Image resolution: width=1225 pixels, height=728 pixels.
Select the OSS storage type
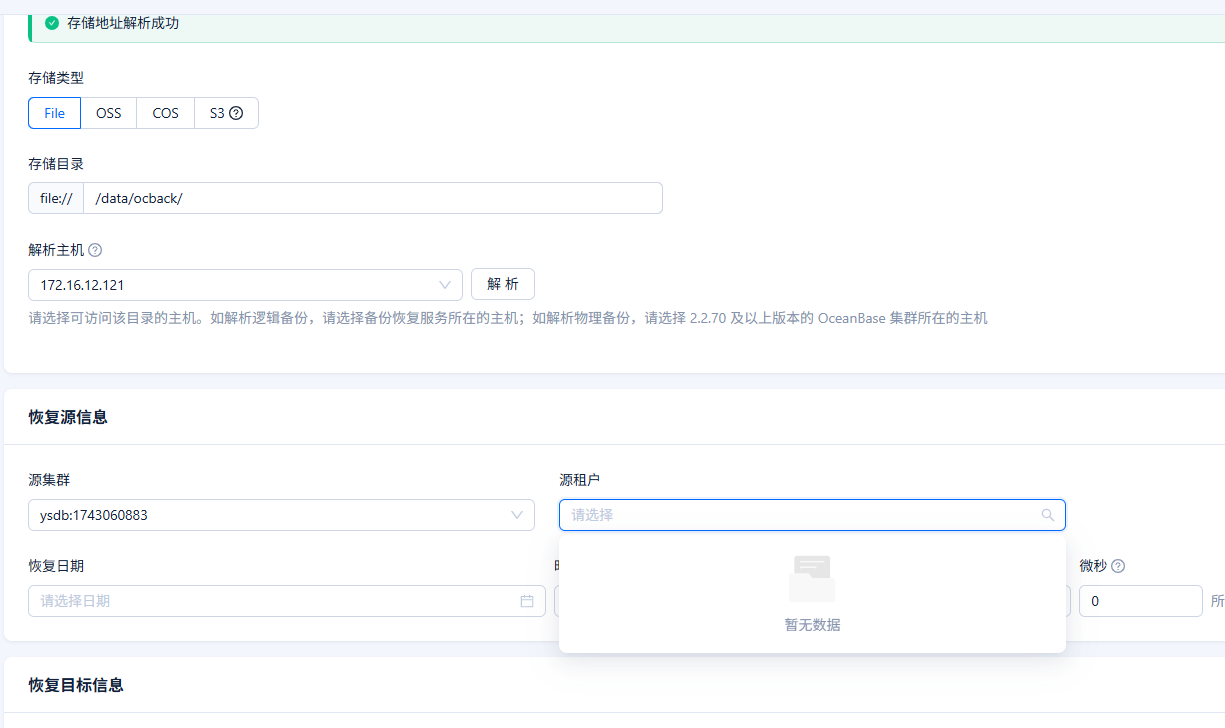pos(108,113)
